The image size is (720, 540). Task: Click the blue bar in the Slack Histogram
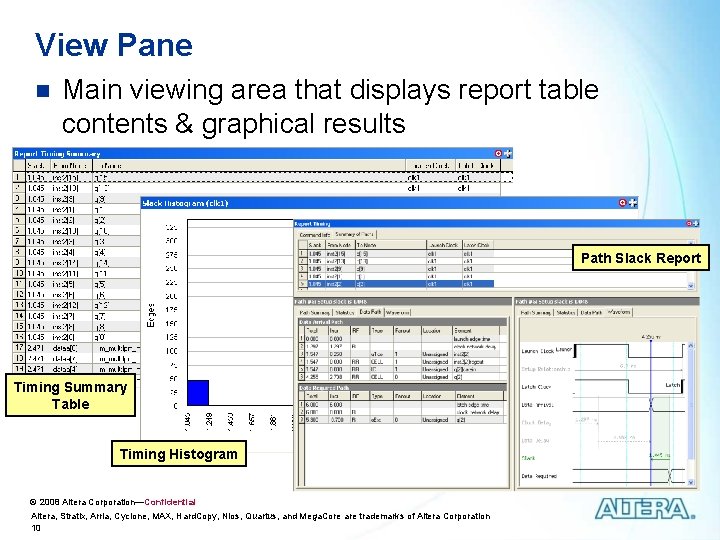pyautogui.click(x=198, y=393)
